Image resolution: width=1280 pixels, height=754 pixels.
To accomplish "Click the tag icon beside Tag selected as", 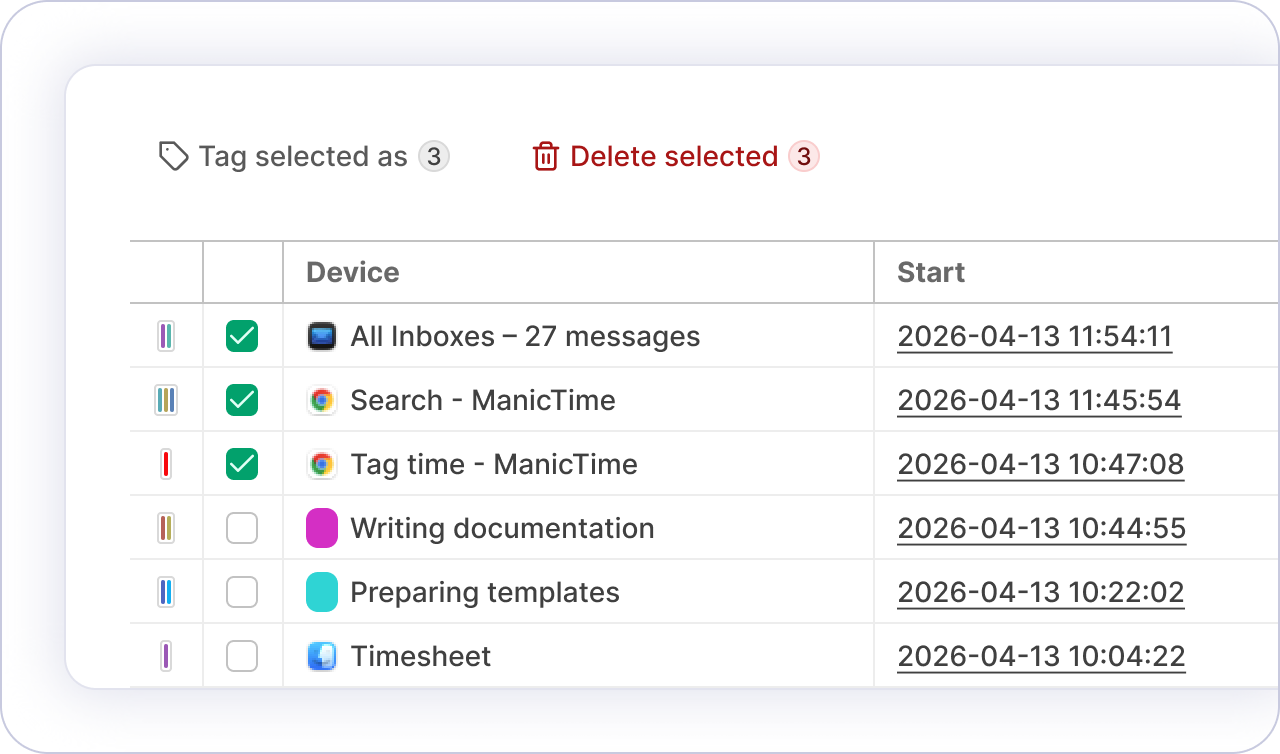I will pyautogui.click(x=174, y=157).
